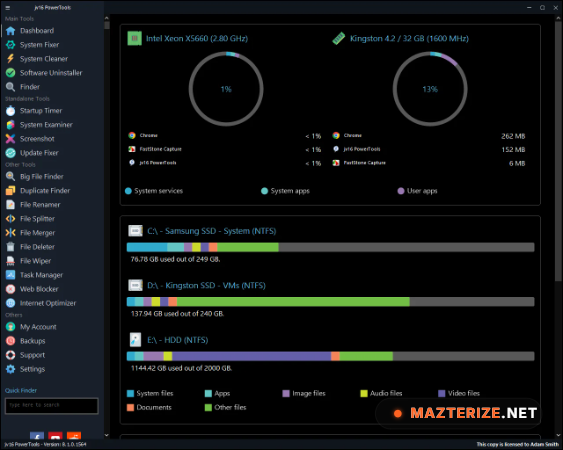The image size is (563, 450).
Task: Click the Intel Xeon X5660 CPU heading
Action: tap(197, 38)
